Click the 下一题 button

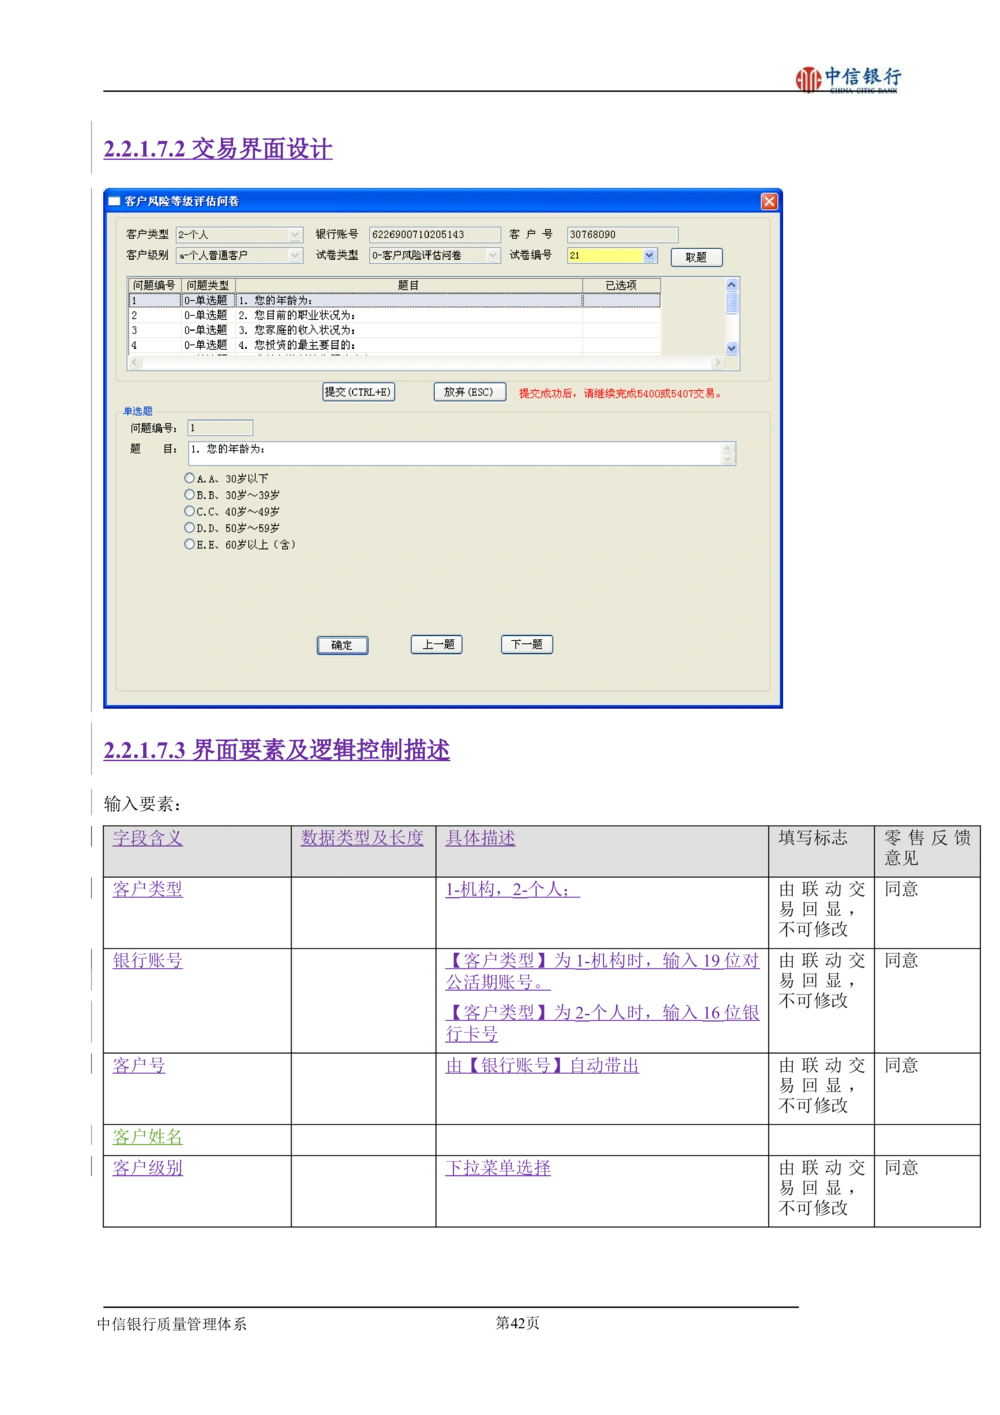[x=526, y=644]
